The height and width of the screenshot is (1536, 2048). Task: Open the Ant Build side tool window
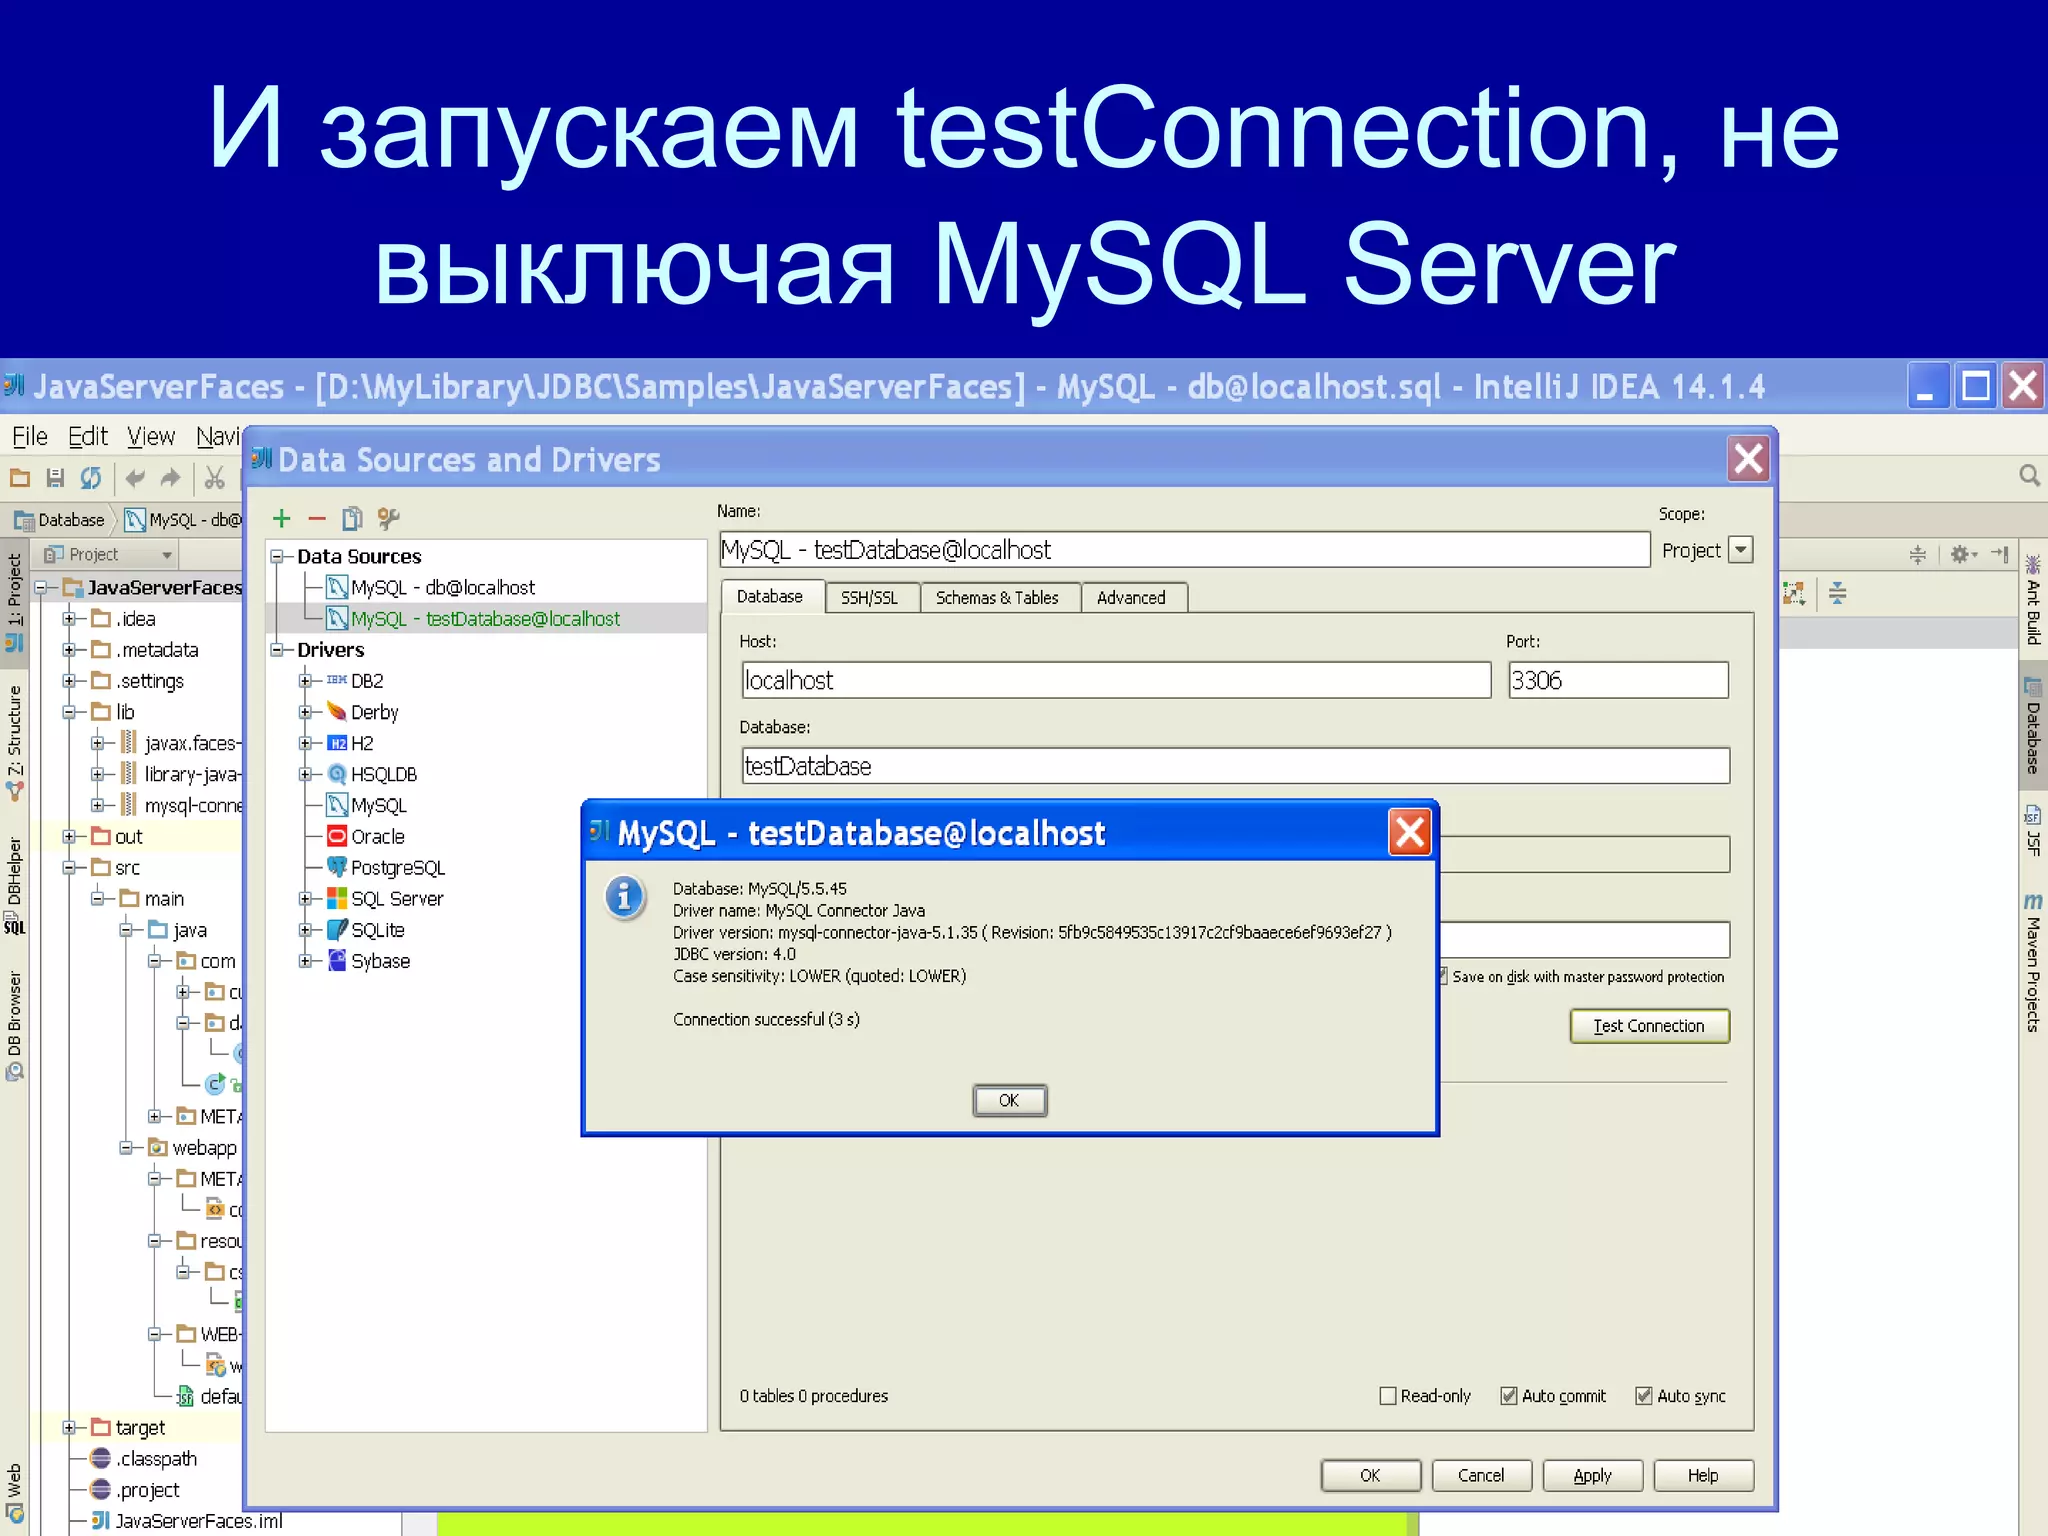coord(2033,600)
